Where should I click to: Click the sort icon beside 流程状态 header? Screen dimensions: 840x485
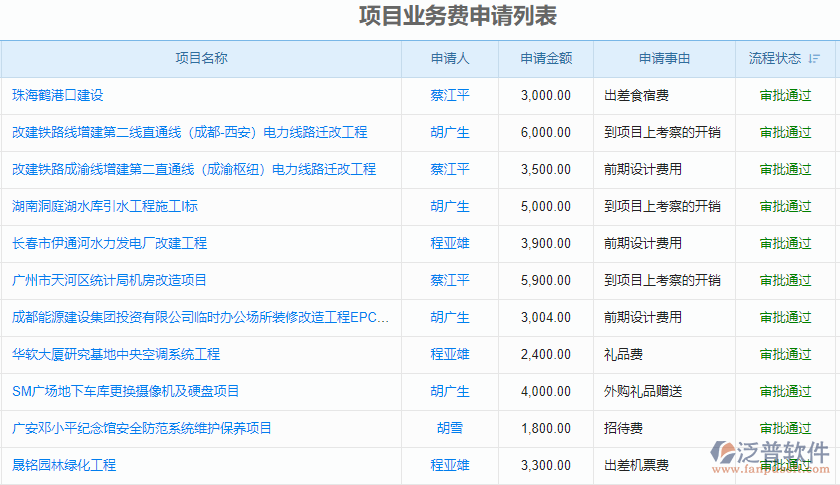(814, 58)
